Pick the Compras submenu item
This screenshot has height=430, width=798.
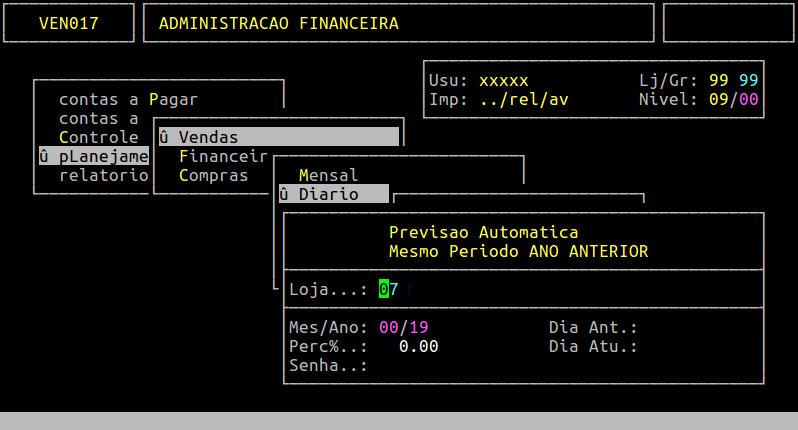[213, 175]
